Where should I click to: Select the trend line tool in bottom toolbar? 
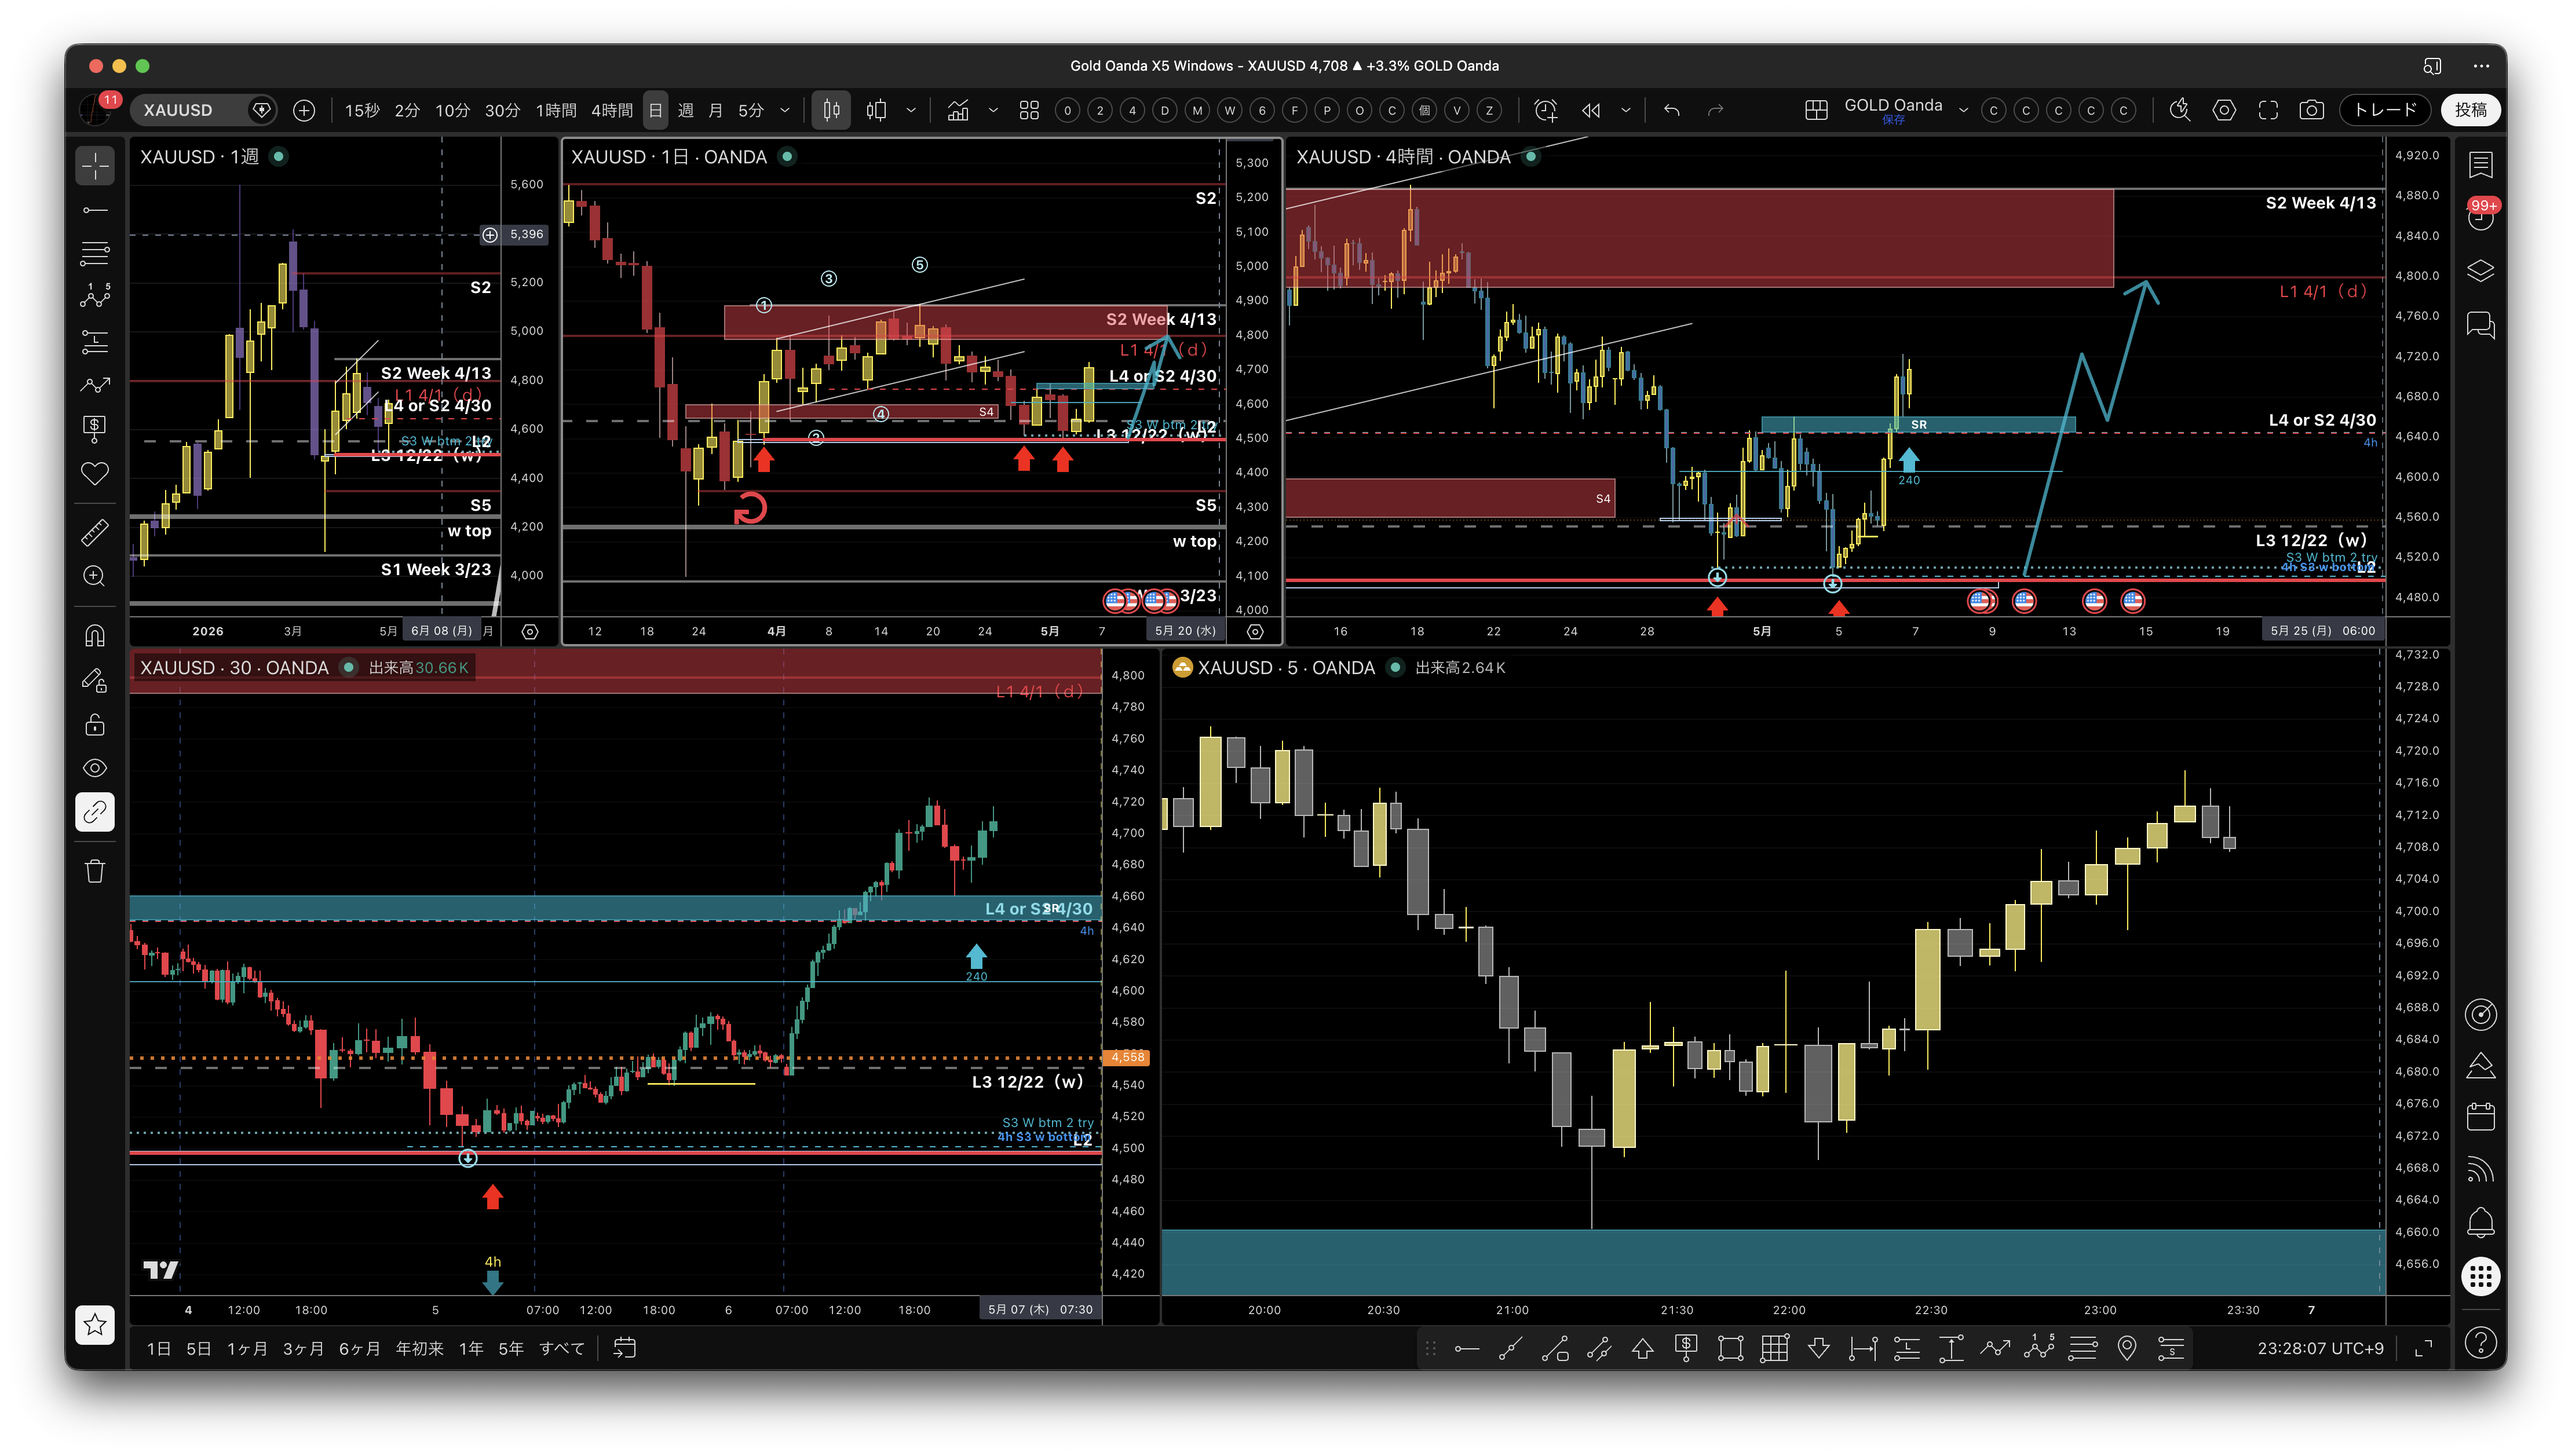[x=1510, y=1349]
